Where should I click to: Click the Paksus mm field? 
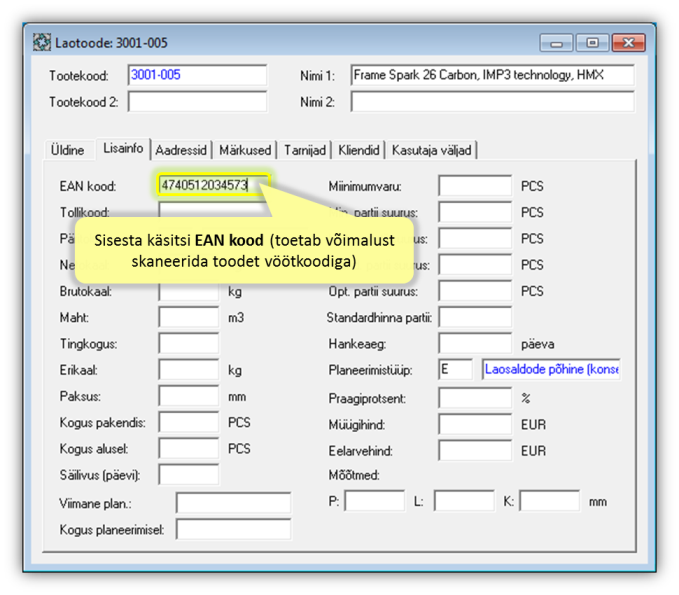pyautogui.click(x=189, y=397)
